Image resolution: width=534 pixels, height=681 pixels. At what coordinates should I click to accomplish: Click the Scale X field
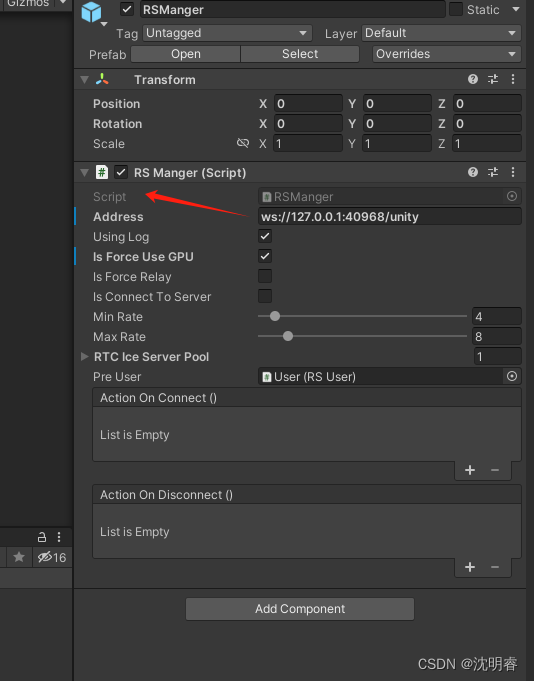point(308,143)
